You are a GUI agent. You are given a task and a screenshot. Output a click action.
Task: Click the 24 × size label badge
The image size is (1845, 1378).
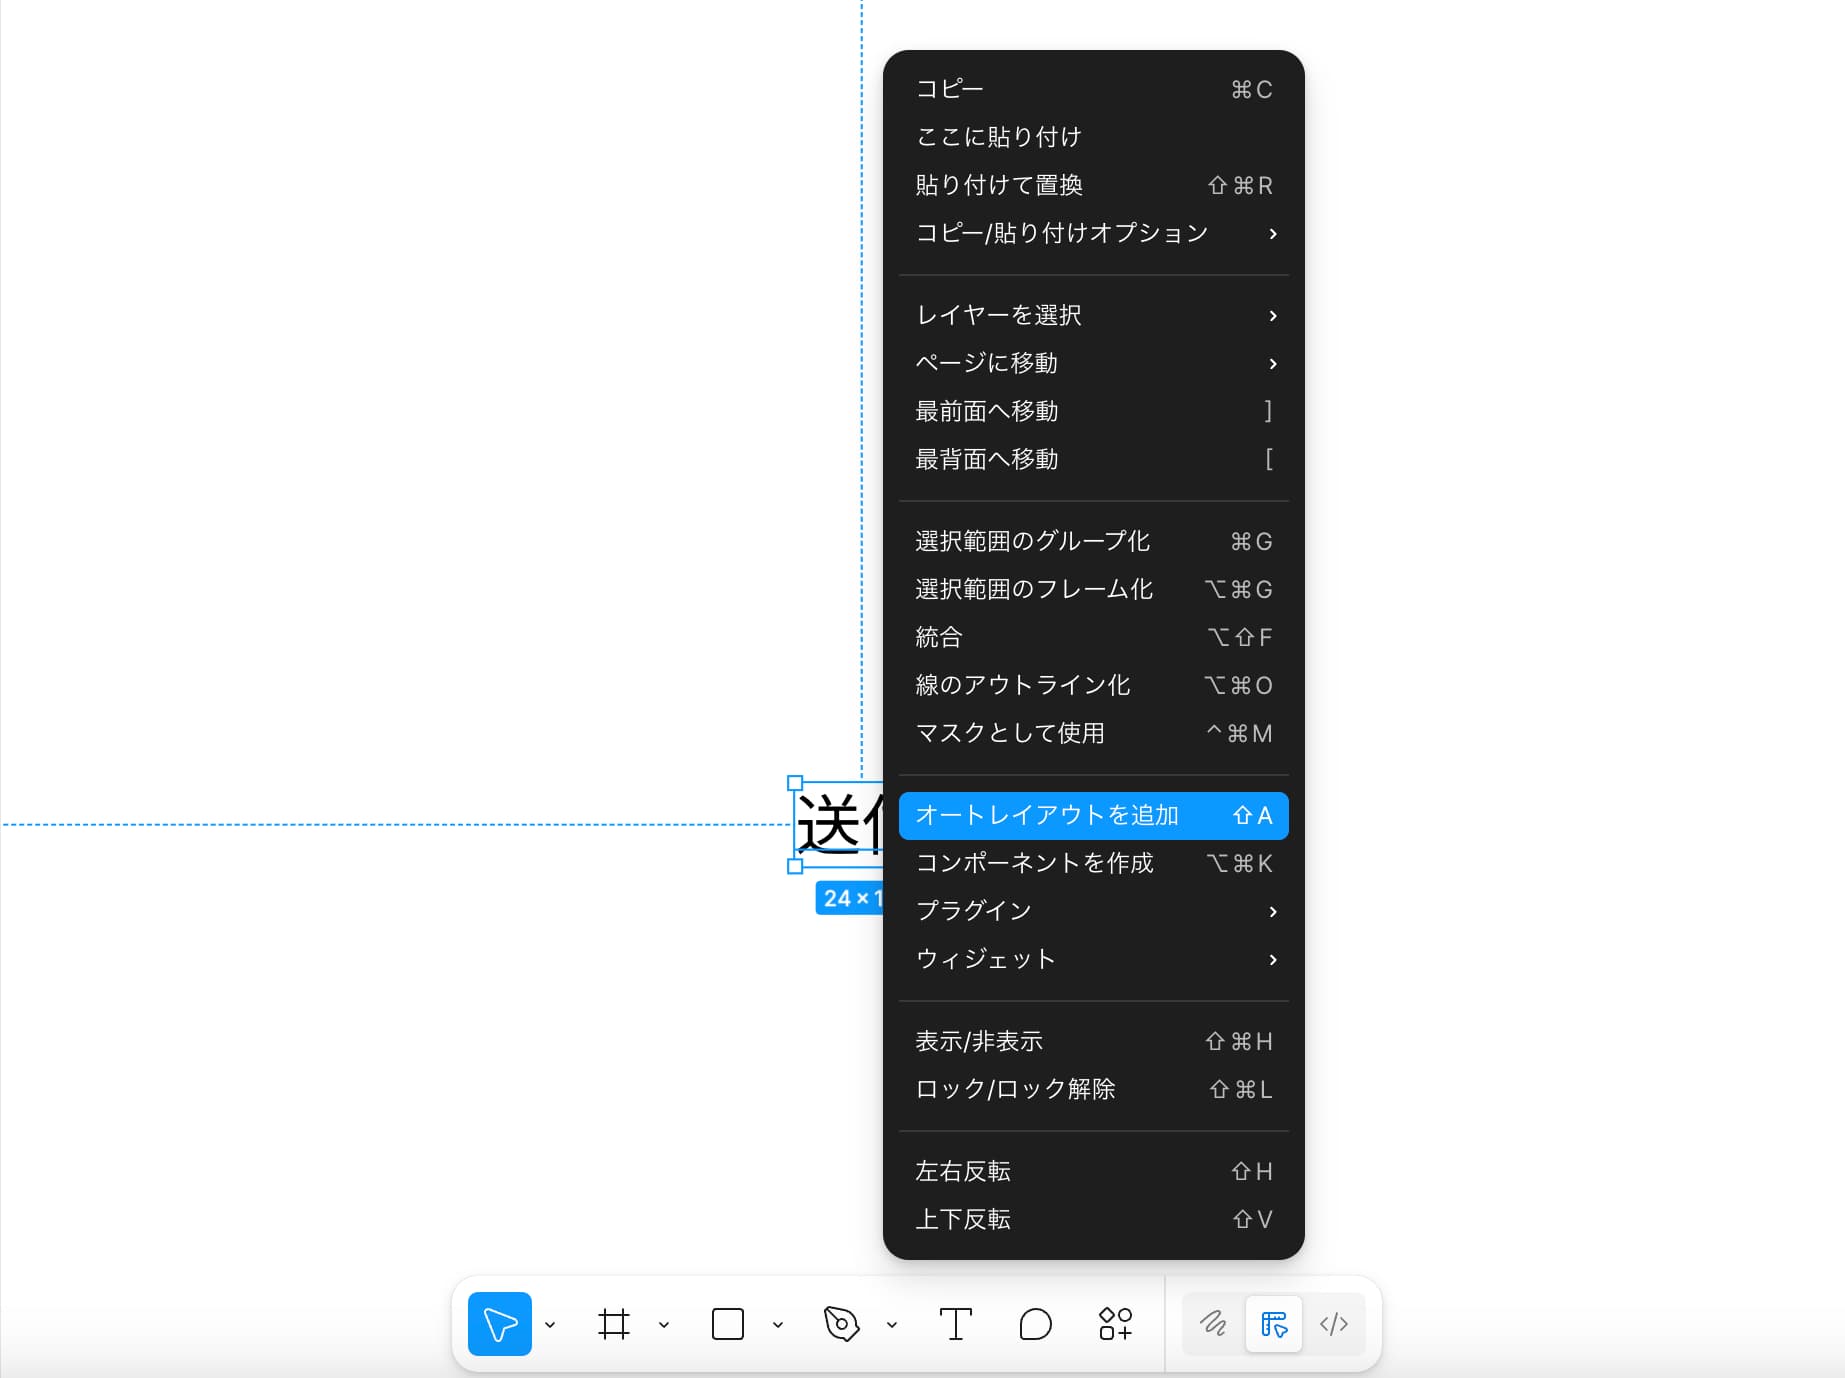849,898
